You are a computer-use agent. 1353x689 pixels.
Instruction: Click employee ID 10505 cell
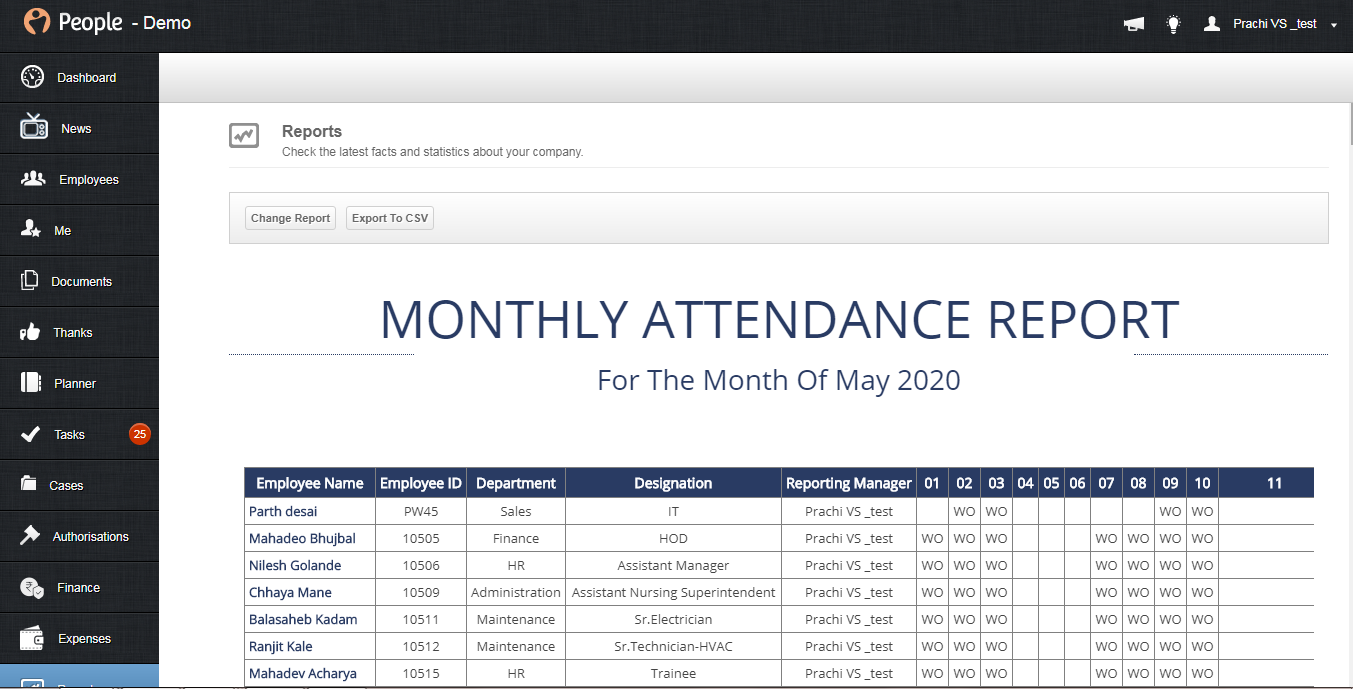pos(421,538)
